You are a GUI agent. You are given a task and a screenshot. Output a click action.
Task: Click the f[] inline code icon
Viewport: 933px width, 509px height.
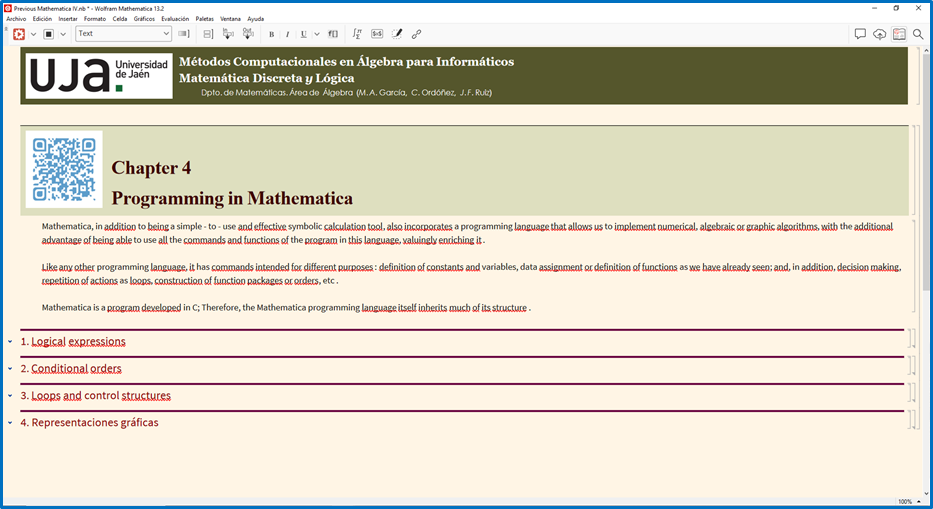click(333, 34)
